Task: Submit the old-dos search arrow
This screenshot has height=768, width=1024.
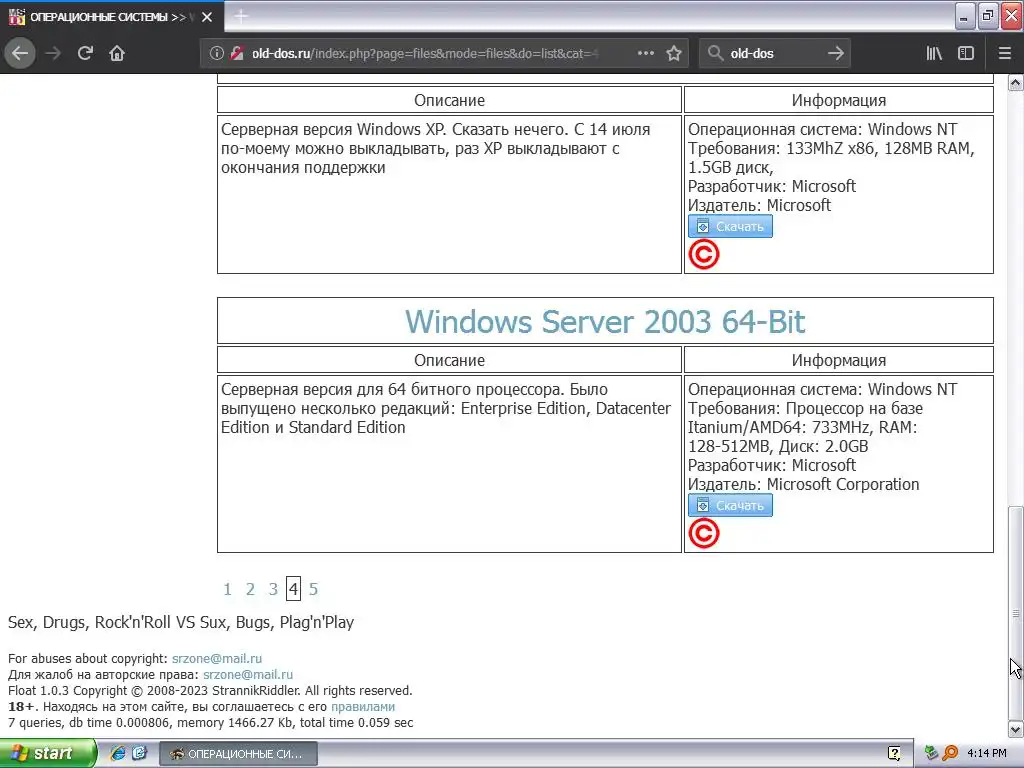Action: [x=835, y=53]
